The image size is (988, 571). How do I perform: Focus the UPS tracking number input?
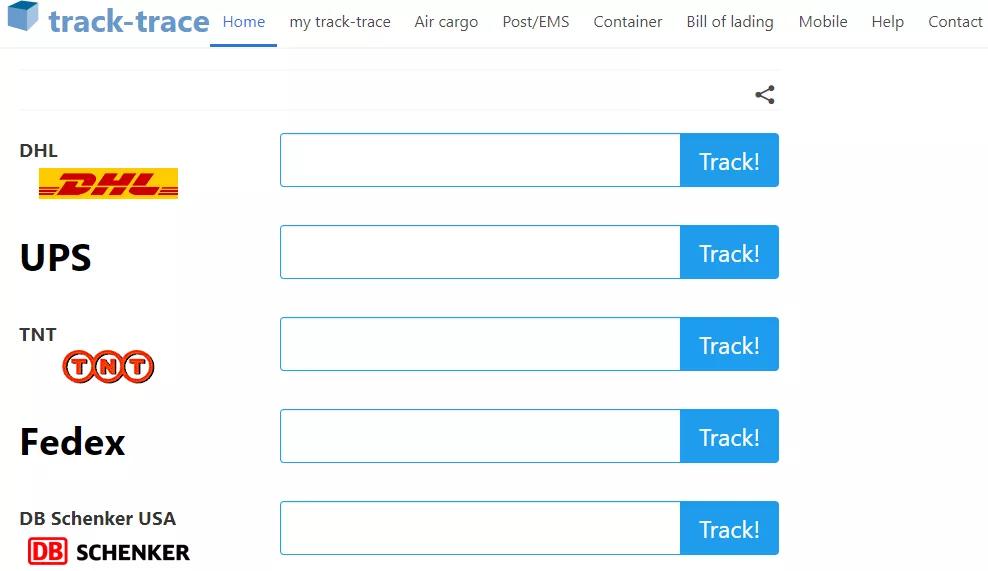480,252
